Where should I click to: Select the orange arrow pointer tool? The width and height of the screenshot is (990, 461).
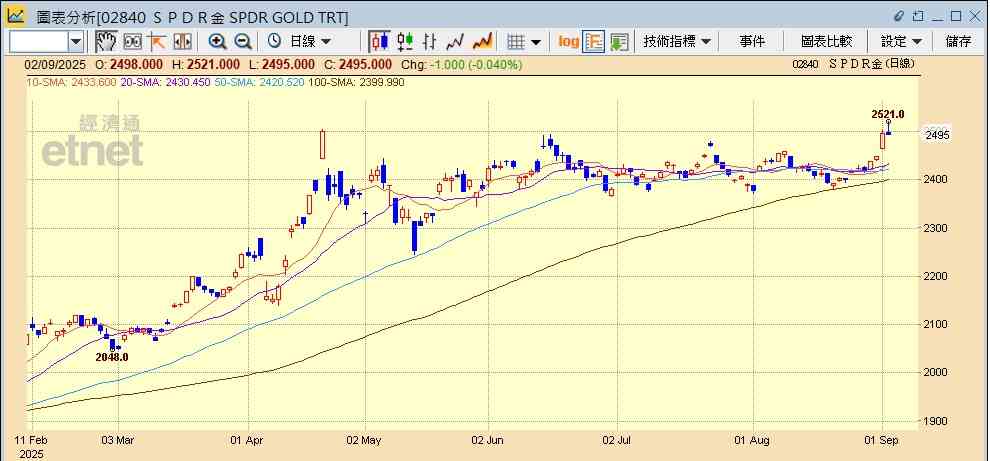click(x=156, y=42)
